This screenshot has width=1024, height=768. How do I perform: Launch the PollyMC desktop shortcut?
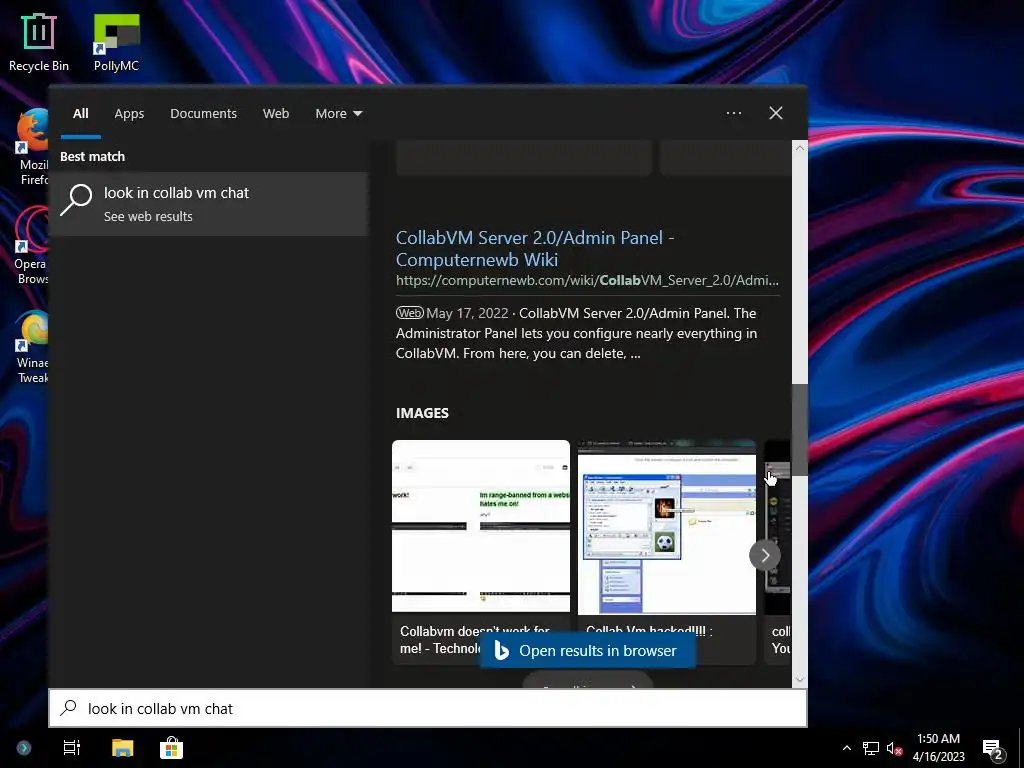pos(116,42)
